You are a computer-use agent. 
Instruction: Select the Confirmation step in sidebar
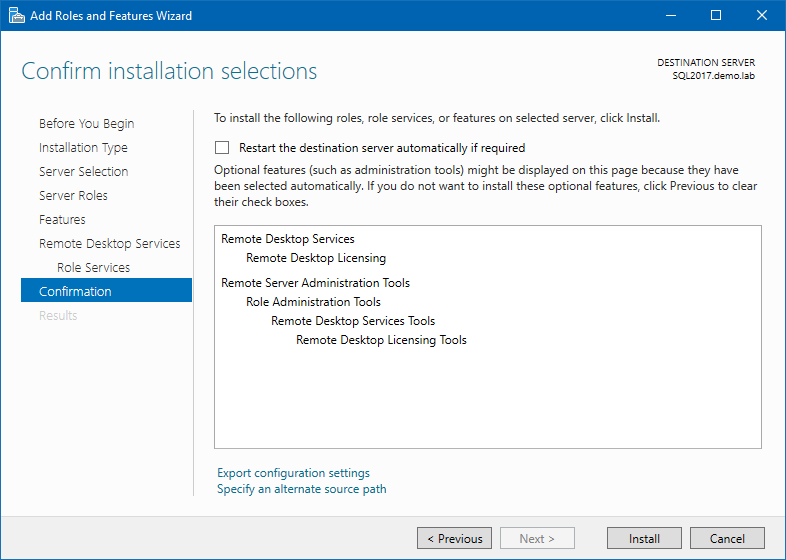click(x=75, y=292)
